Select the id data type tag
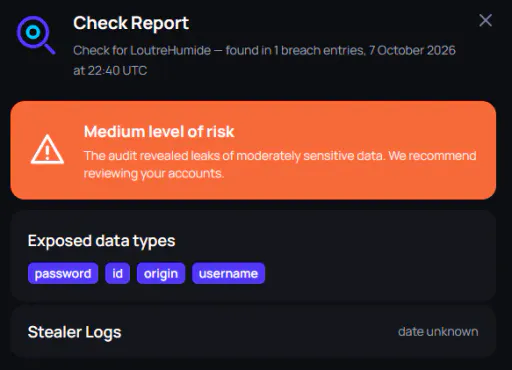 (x=117, y=273)
